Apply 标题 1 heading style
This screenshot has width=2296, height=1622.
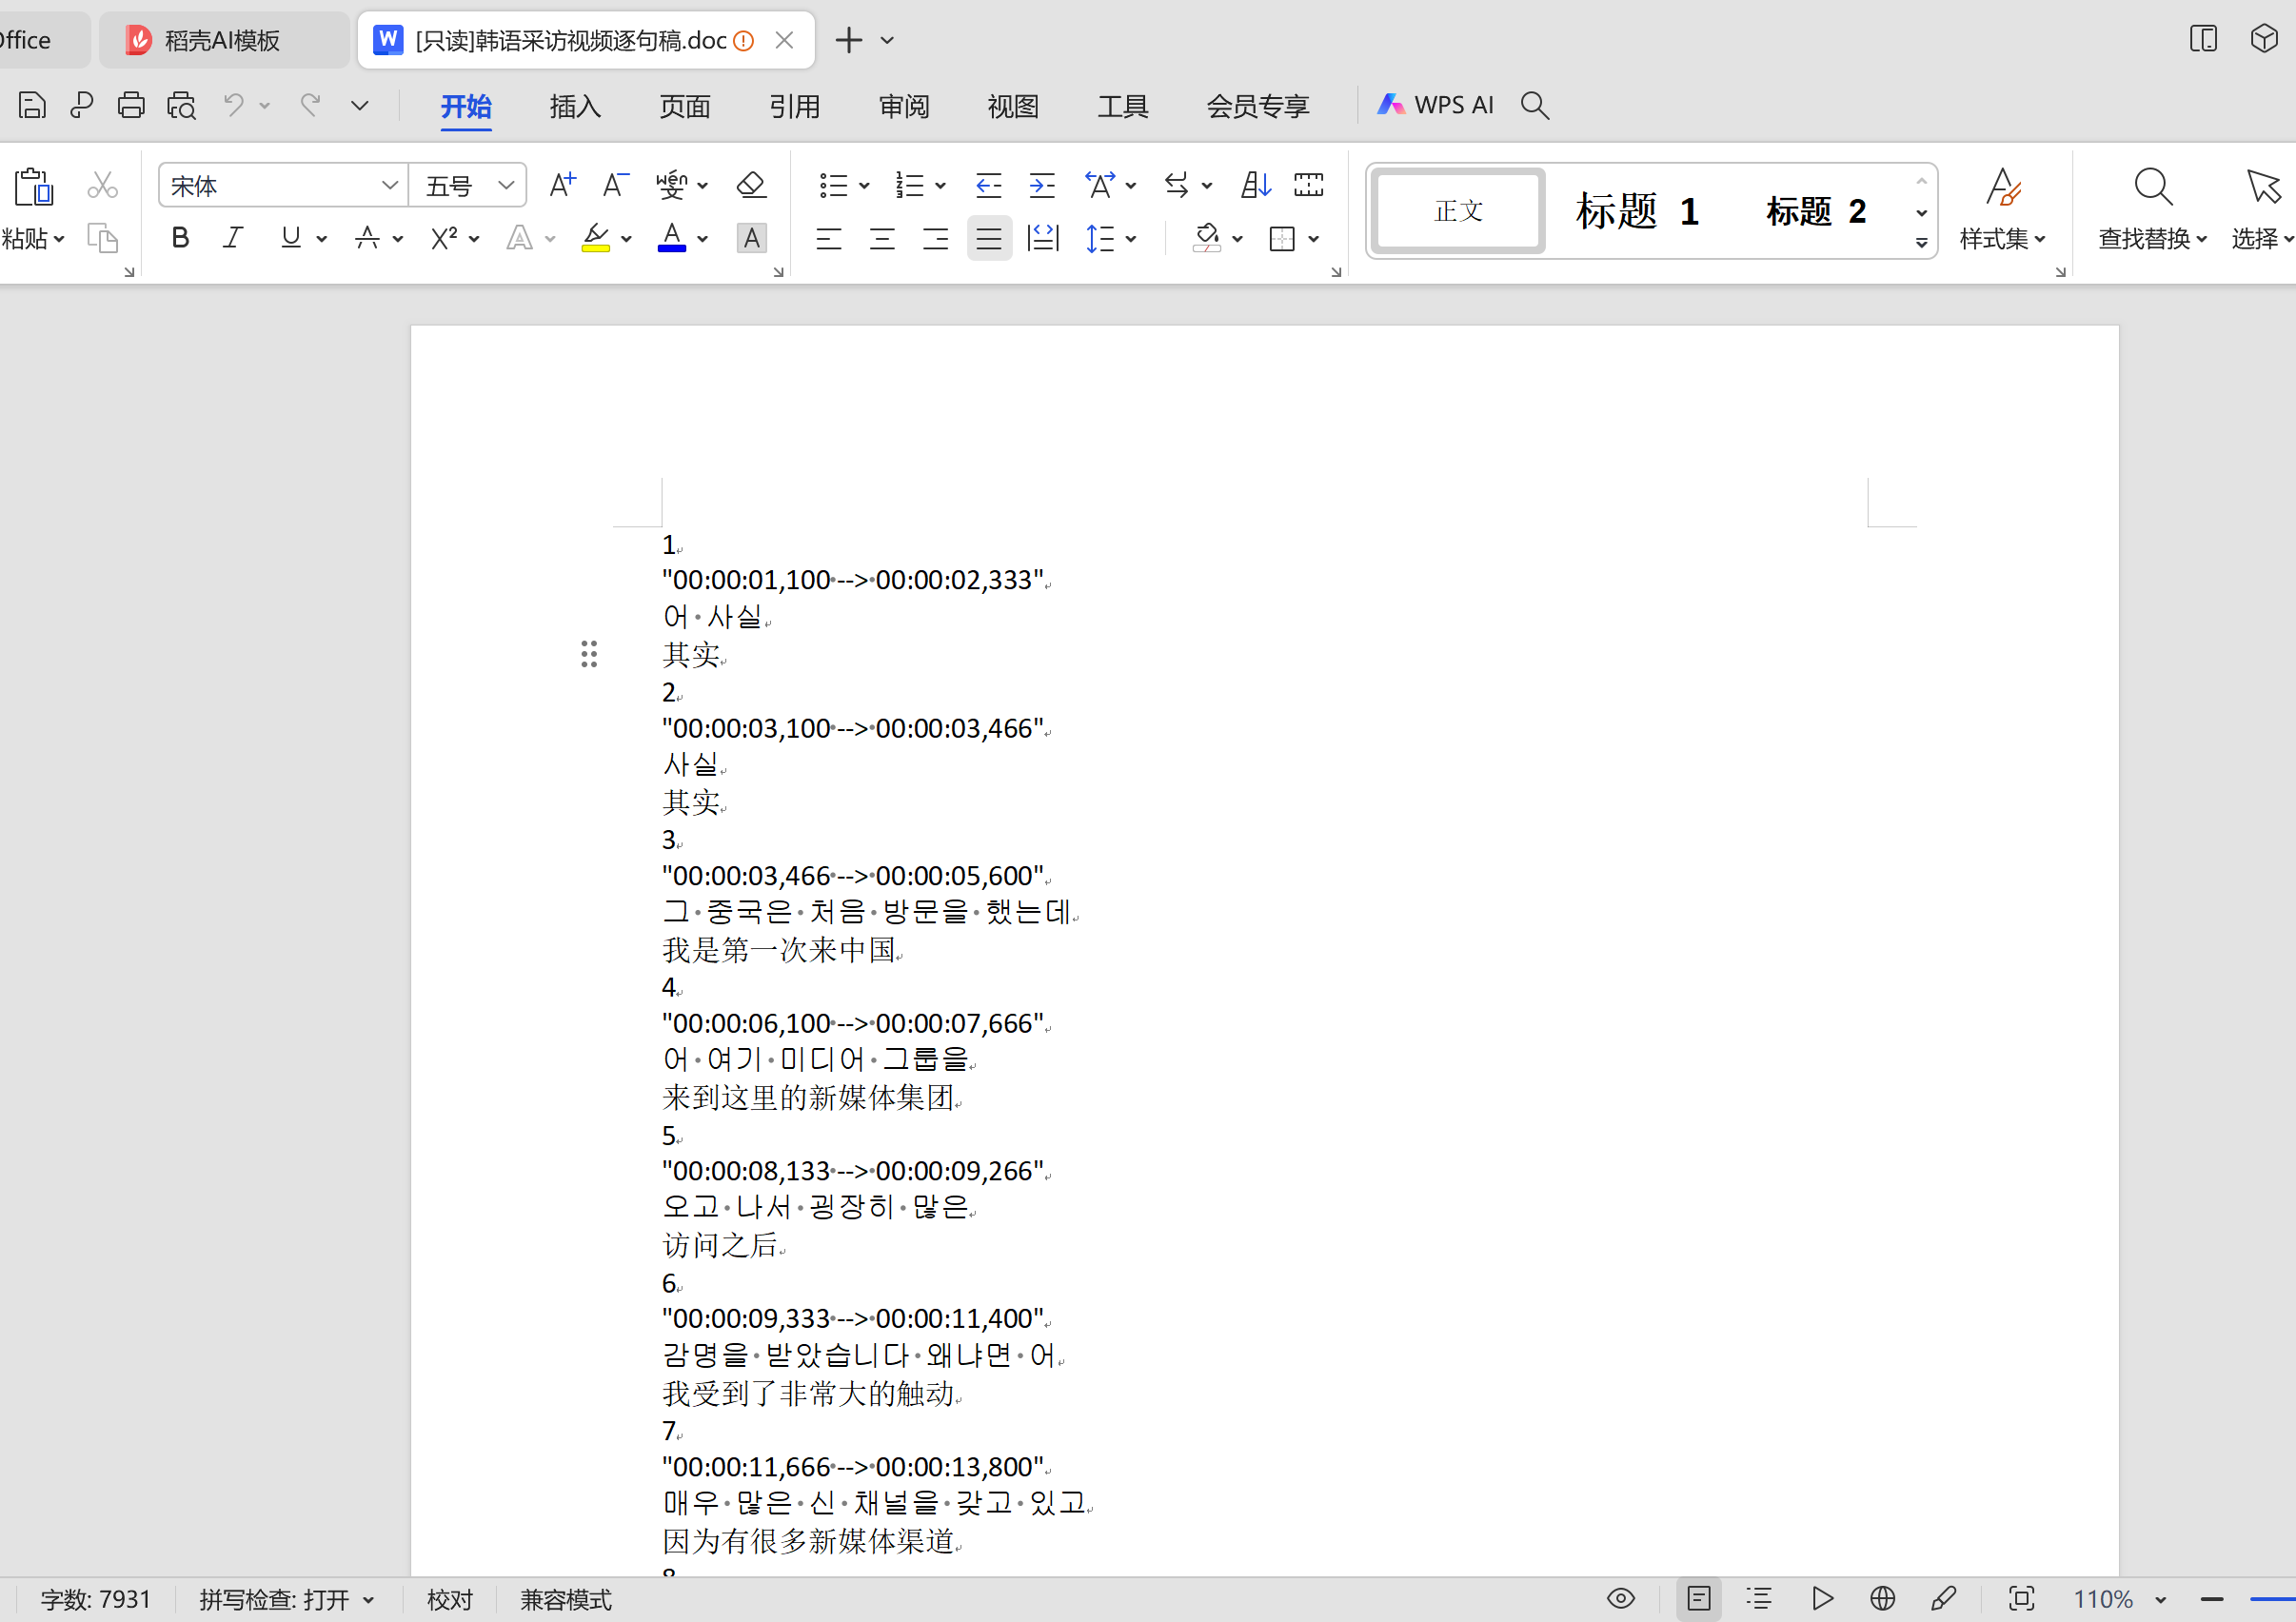pos(1637,211)
